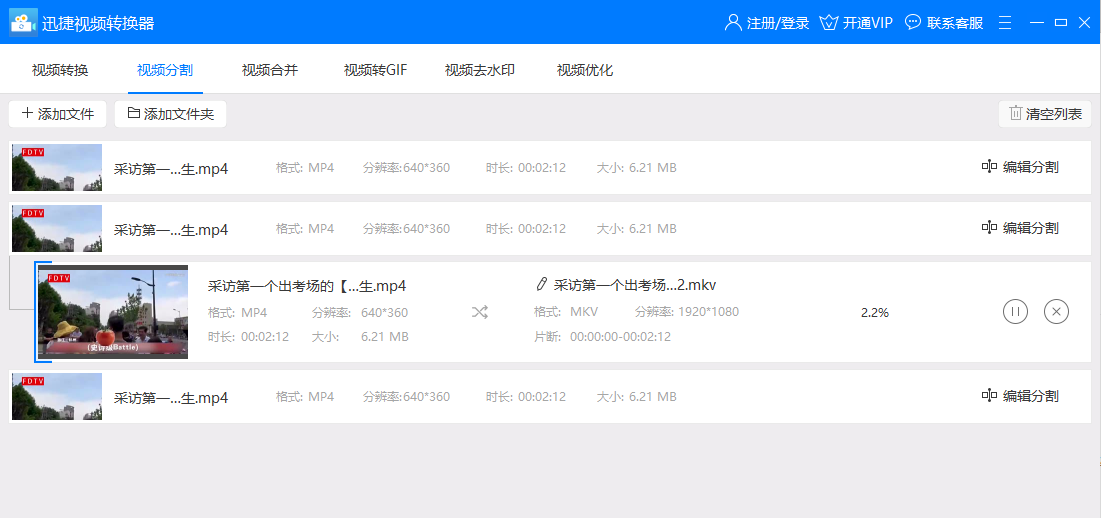Open the hamburger main menu in title bar
Image resolution: width=1101 pixels, height=518 pixels.
(1006, 22)
